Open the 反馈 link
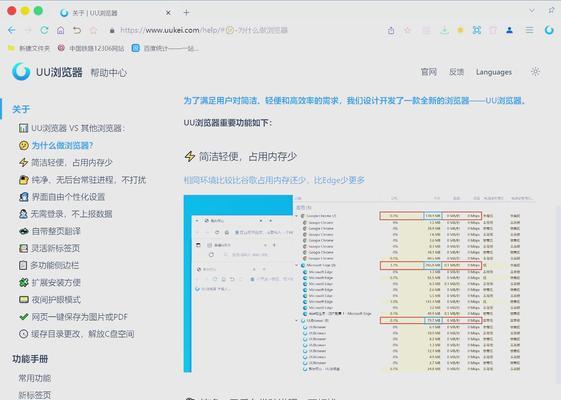Screen dimensions: 561x400 [457, 72]
